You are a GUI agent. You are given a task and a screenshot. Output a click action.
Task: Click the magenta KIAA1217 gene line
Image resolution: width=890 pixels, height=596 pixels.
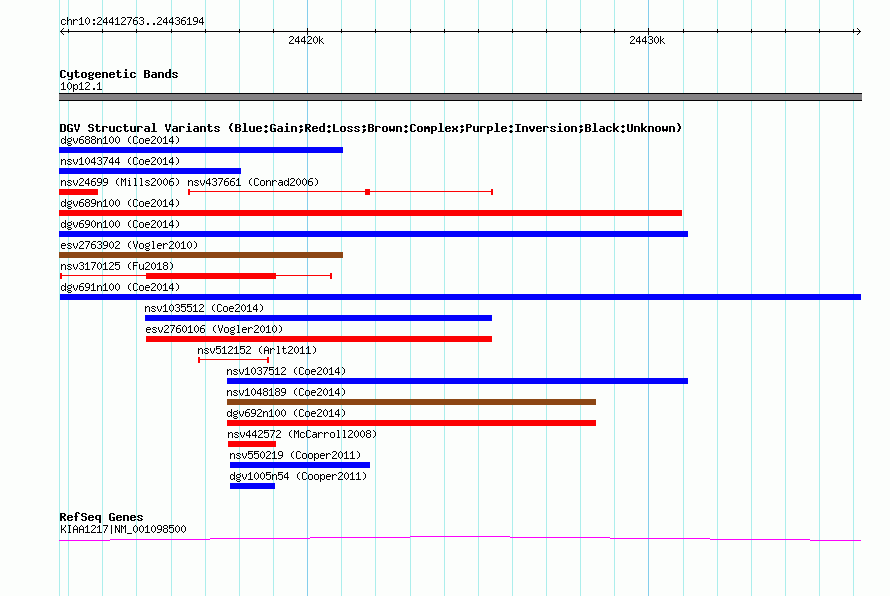click(460, 539)
